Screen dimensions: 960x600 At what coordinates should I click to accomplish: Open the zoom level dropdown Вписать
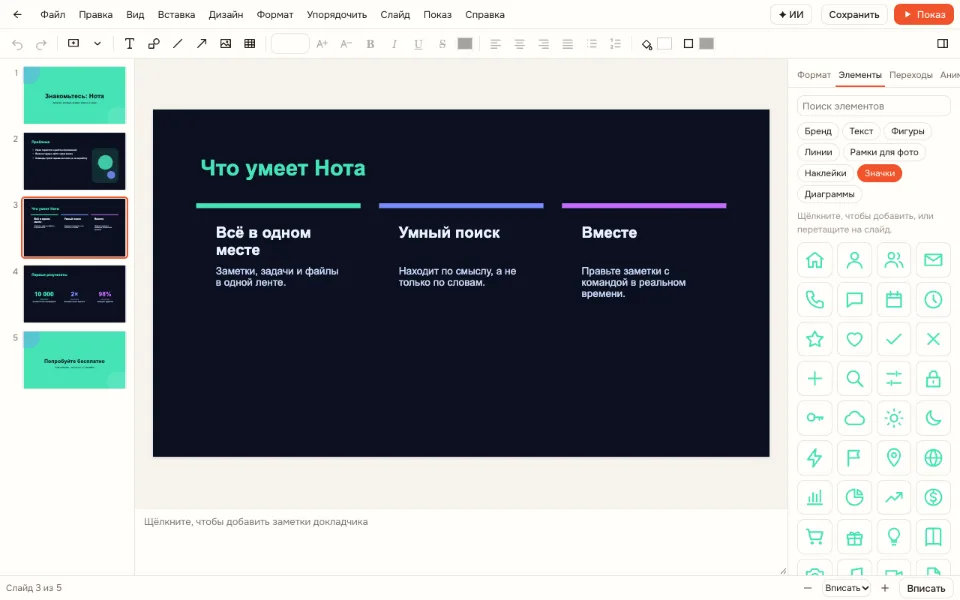click(x=847, y=588)
